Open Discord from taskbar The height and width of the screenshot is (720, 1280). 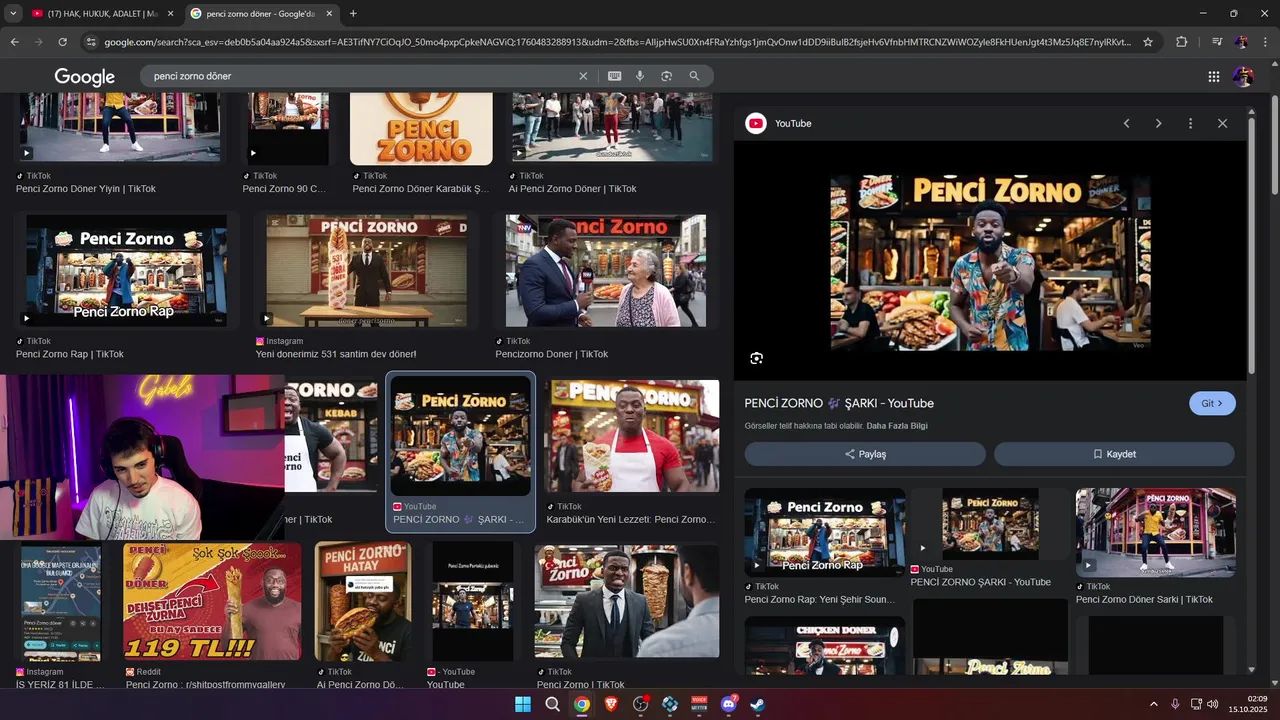click(729, 704)
